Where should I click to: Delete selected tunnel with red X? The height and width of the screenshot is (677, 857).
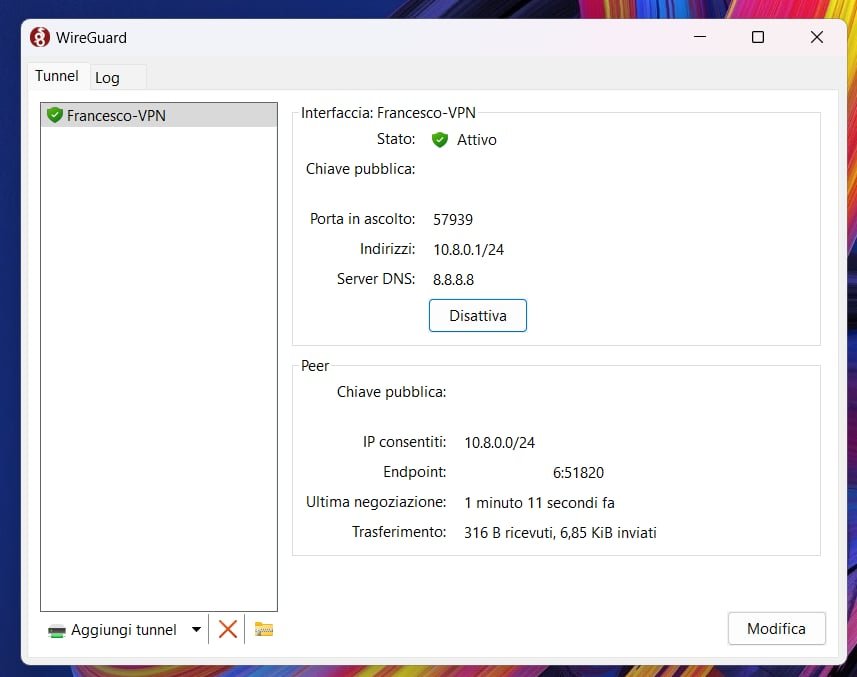point(228,629)
